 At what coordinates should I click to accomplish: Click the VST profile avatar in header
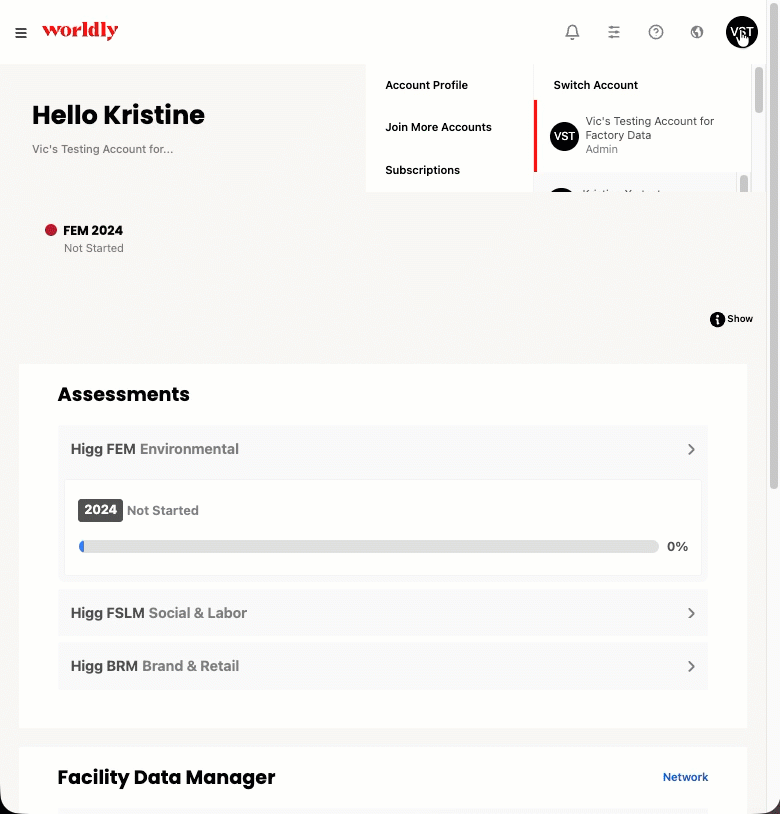coord(742,32)
